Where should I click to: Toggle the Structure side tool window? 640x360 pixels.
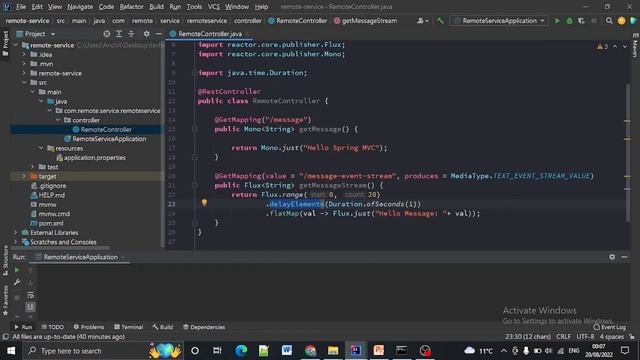[x=5, y=261]
